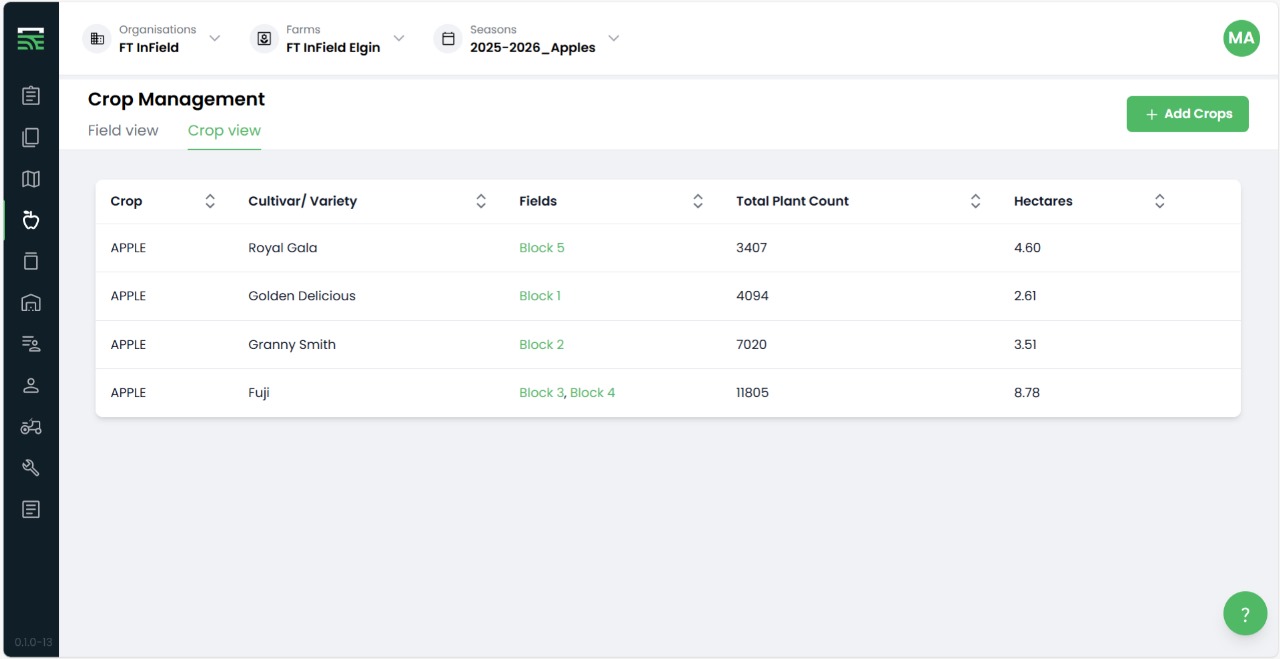Open the report document sidebar icon
Screen dimensions: 1280x659
[31, 510]
